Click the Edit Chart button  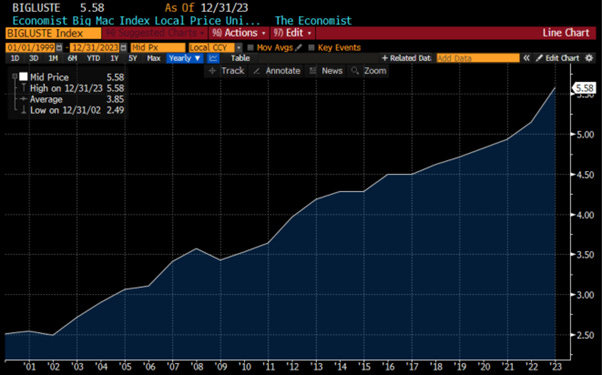click(x=557, y=58)
